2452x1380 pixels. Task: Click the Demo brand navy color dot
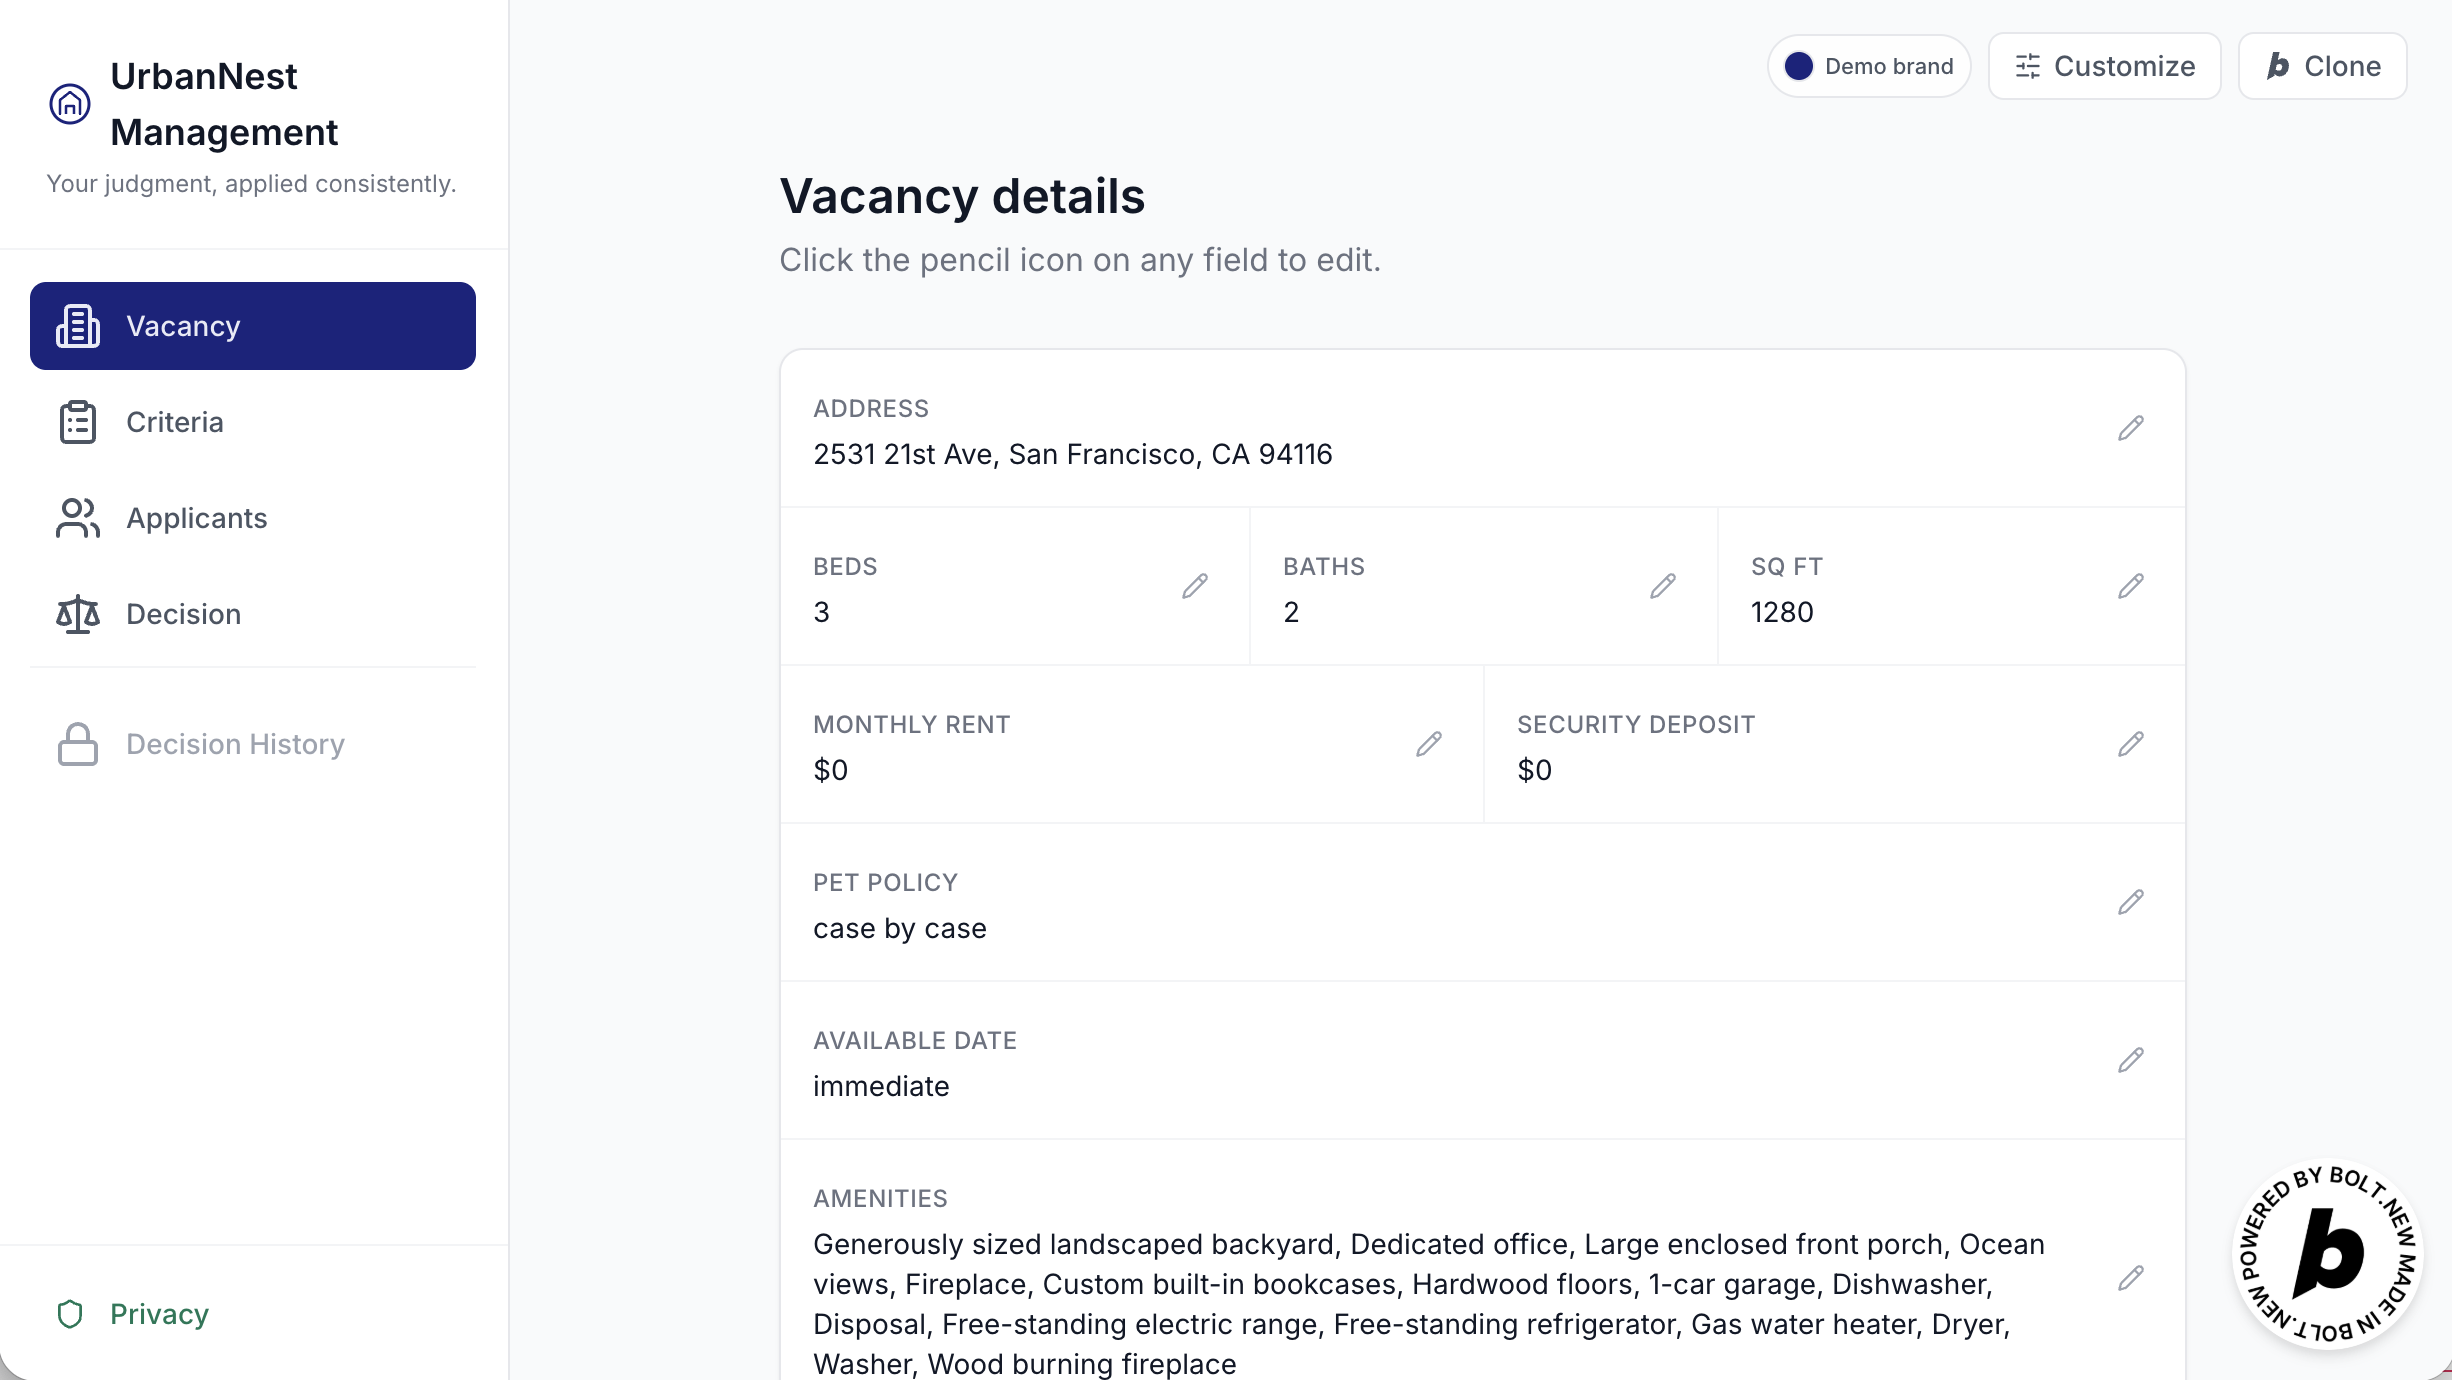pyautogui.click(x=1799, y=66)
